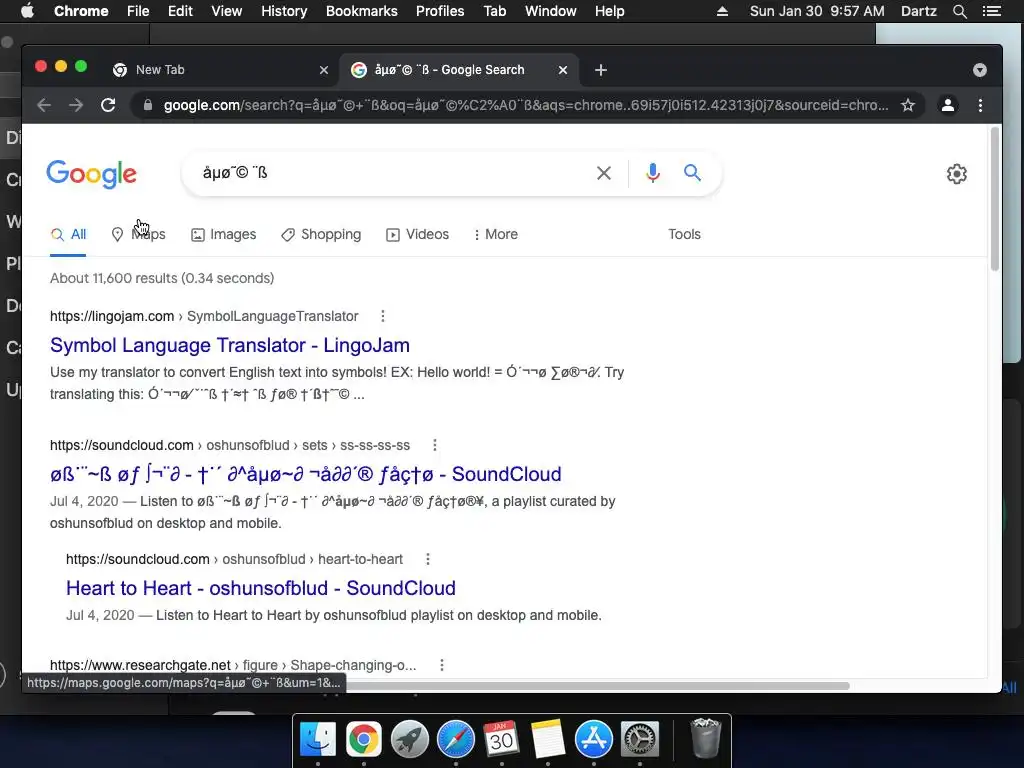The height and width of the screenshot is (768, 1024).
Task: Open the Chrome application menu
Action: point(81,11)
